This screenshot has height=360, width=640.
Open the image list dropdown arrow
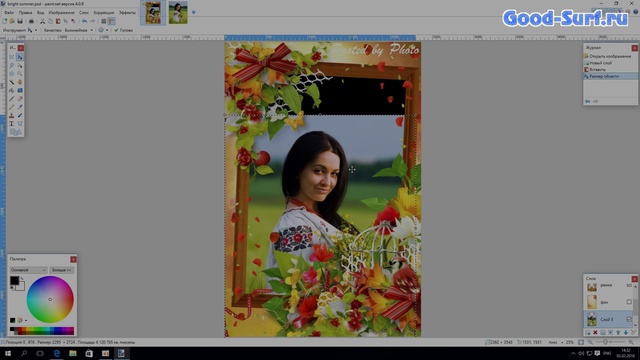[x=193, y=12]
